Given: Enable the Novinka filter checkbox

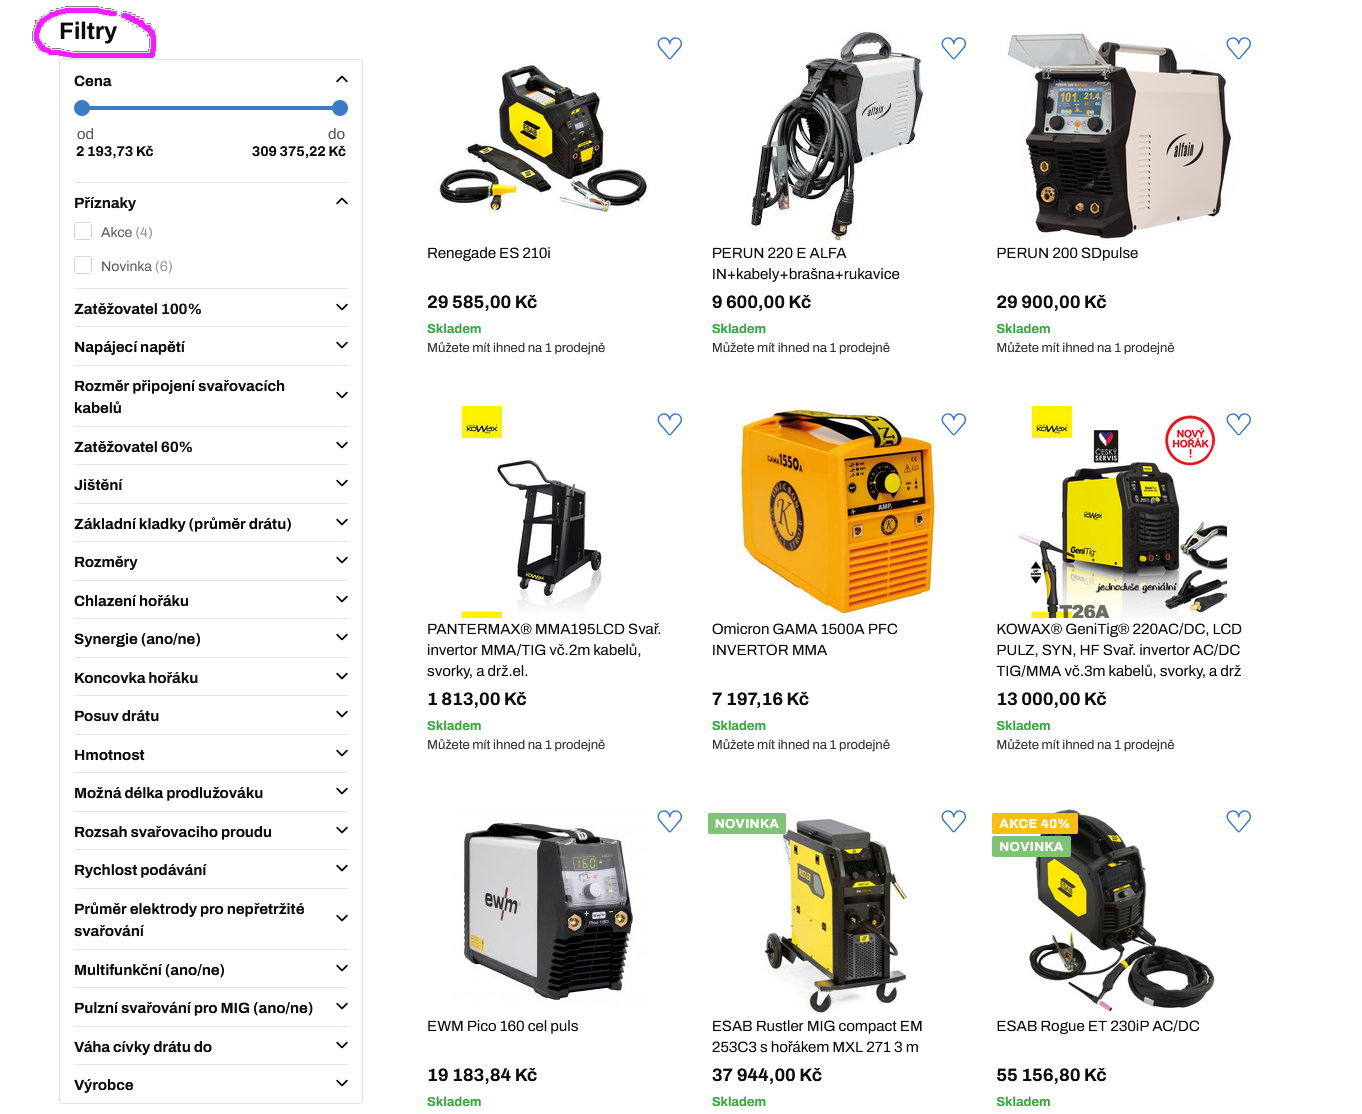Looking at the screenshot, I should [83, 265].
